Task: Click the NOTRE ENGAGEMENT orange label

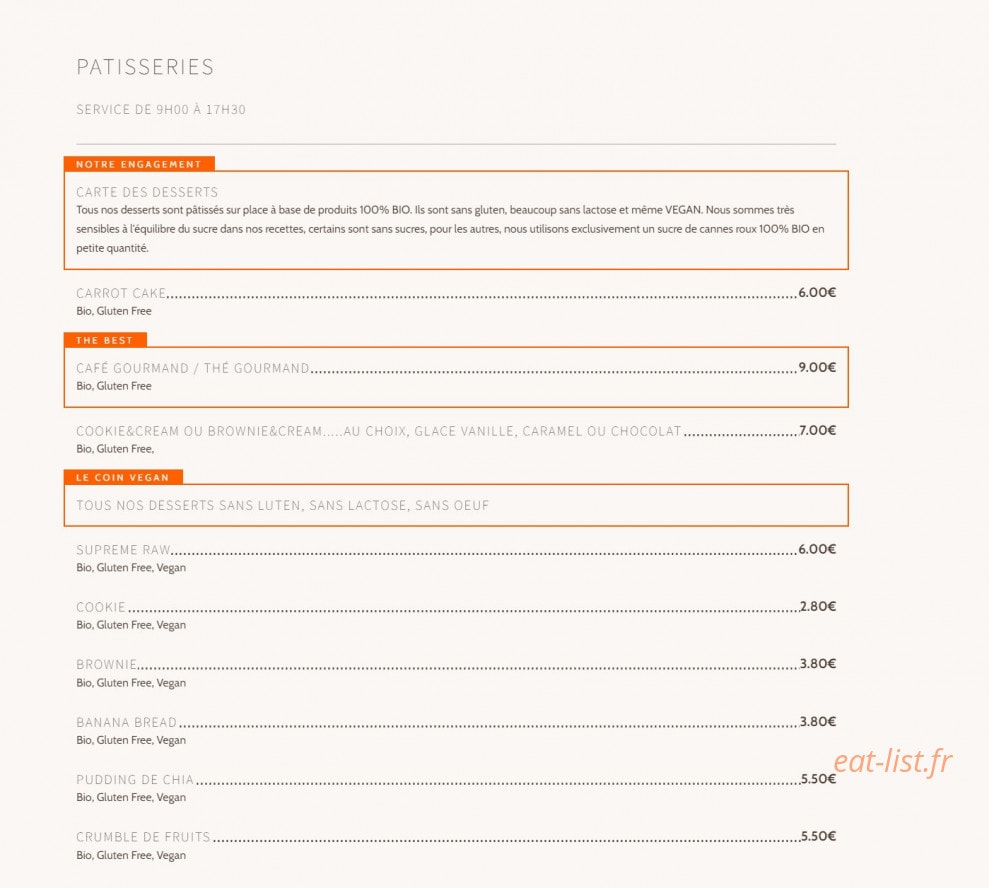Action: [x=139, y=164]
